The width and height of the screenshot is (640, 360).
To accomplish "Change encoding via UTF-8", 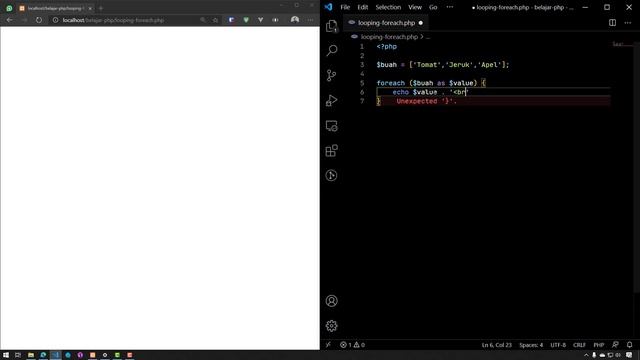I will coord(558,345).
